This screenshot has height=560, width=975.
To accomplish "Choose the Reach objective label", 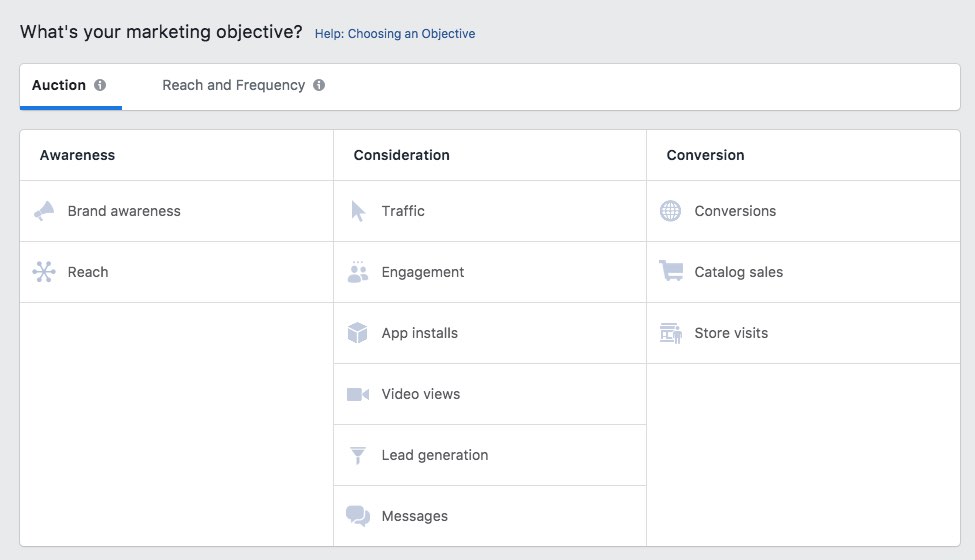I will click(88, 272).
